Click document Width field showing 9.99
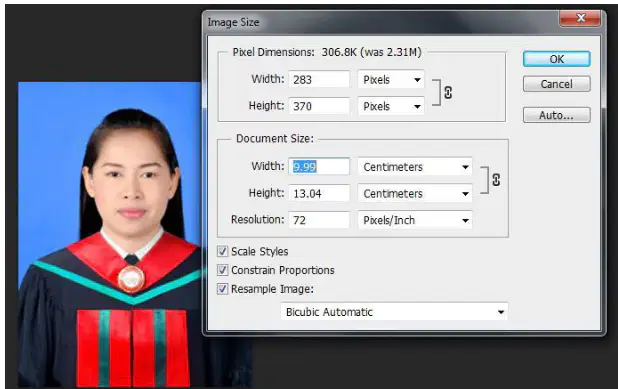The height and width of the screenshot is (389, 618). coord(319,167)
